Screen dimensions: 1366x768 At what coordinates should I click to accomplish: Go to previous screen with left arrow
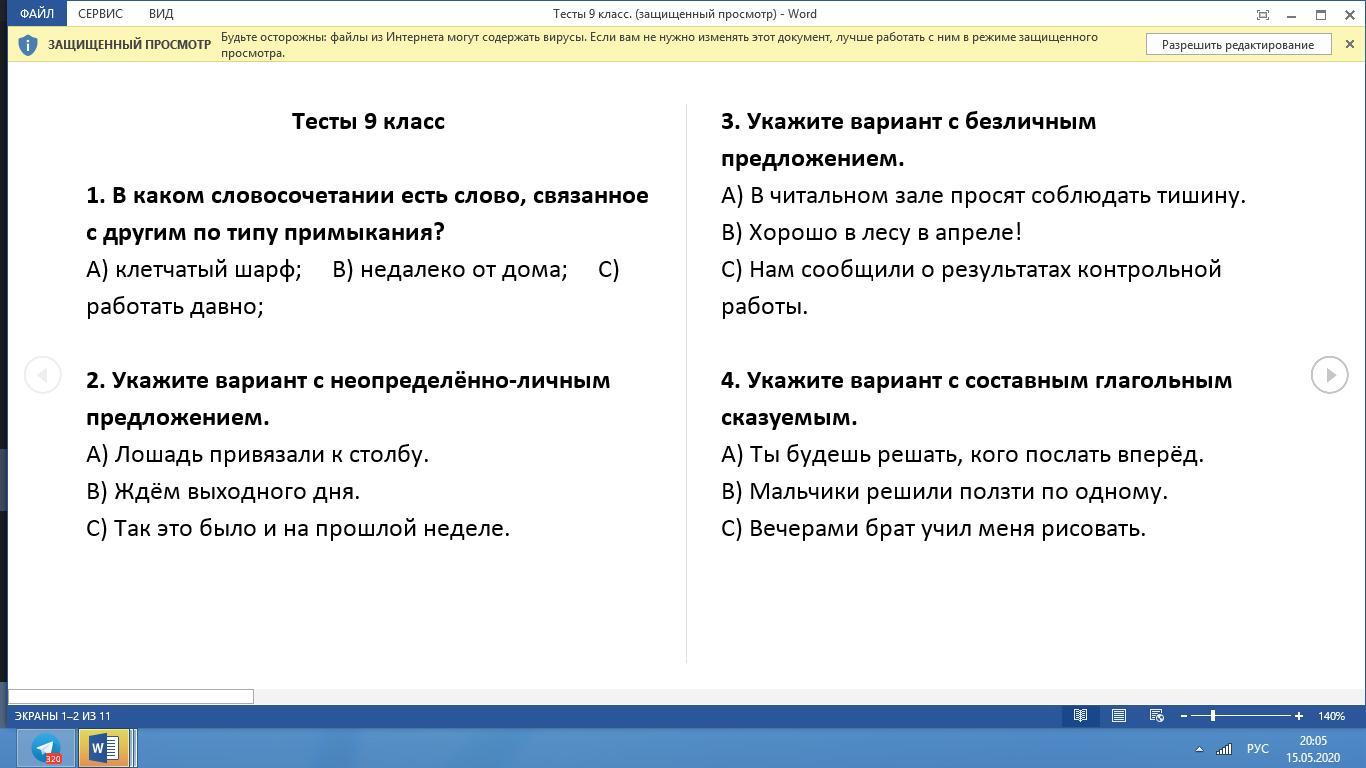(x=42, y=375)
